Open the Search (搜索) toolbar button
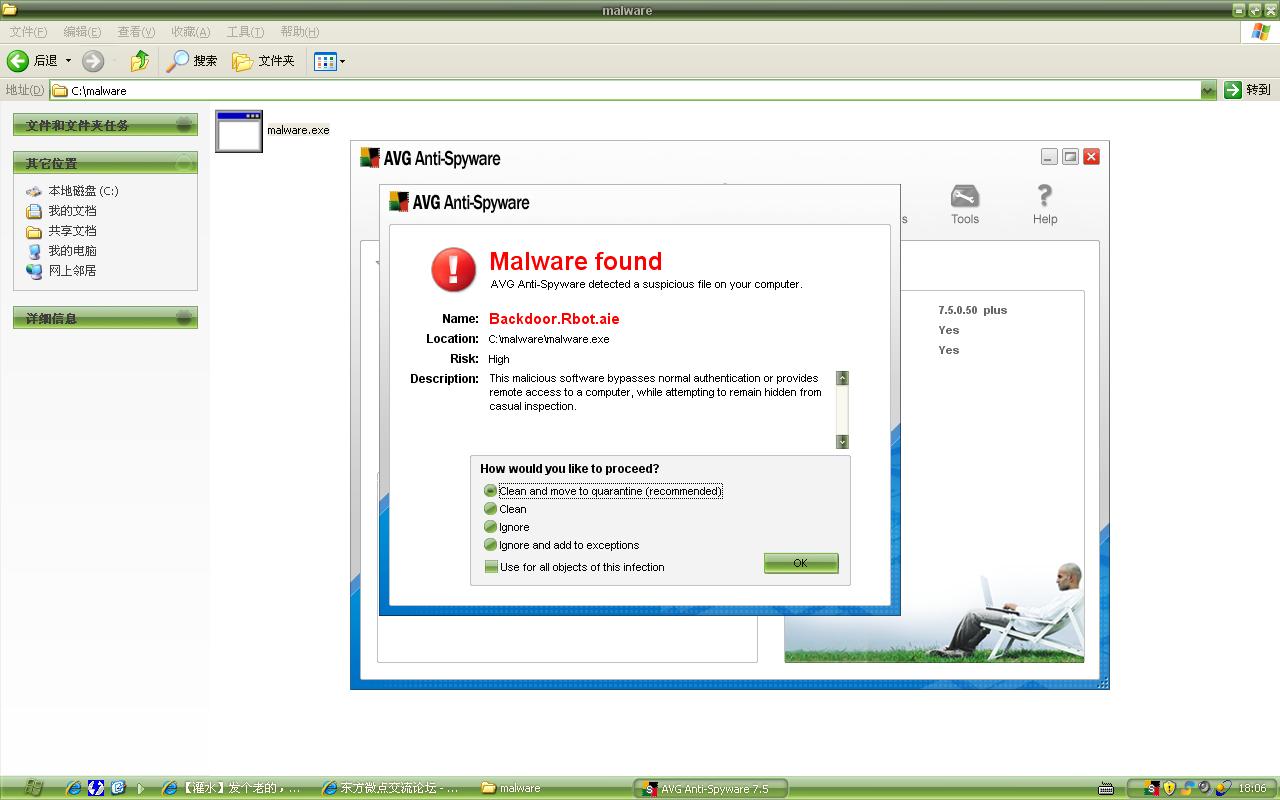Image resolution: width=1280 pixels, height=800 pixels. tap(192, 61)
